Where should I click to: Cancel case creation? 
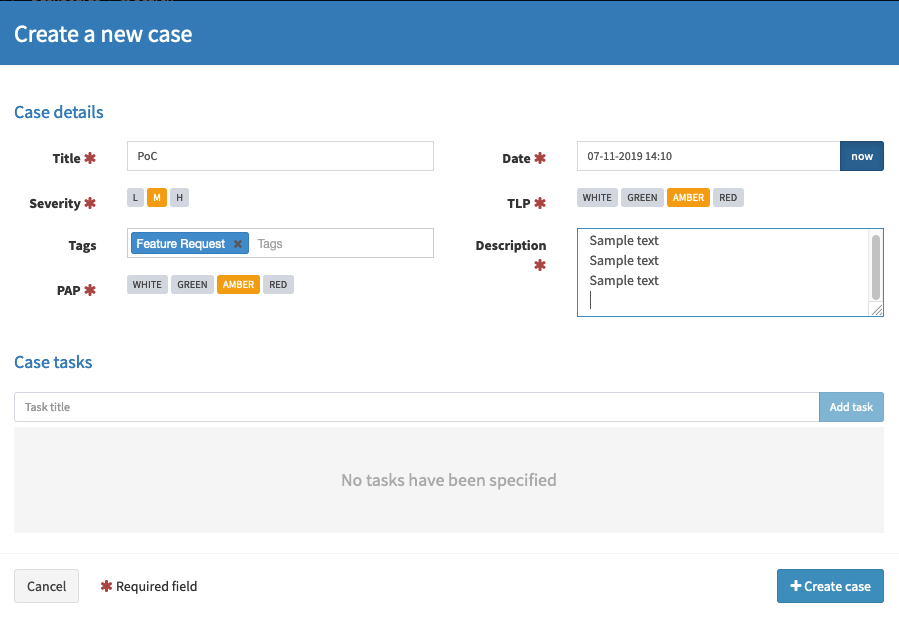[46, 586]
